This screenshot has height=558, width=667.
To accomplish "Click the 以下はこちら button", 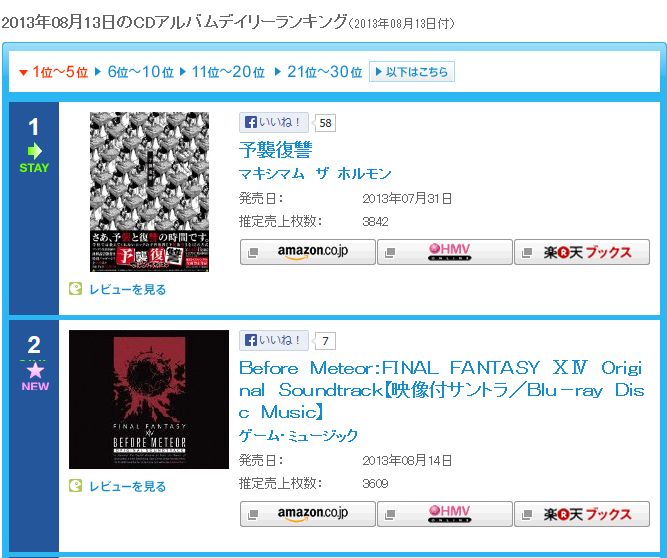I will click(x=412, y=71).
